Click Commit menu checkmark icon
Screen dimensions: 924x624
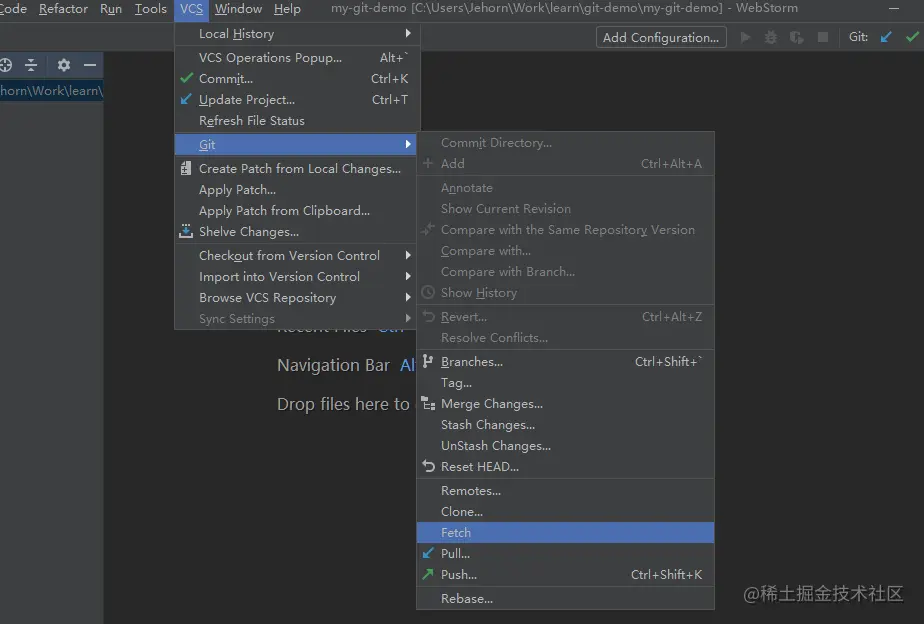(x=187, y=78)
